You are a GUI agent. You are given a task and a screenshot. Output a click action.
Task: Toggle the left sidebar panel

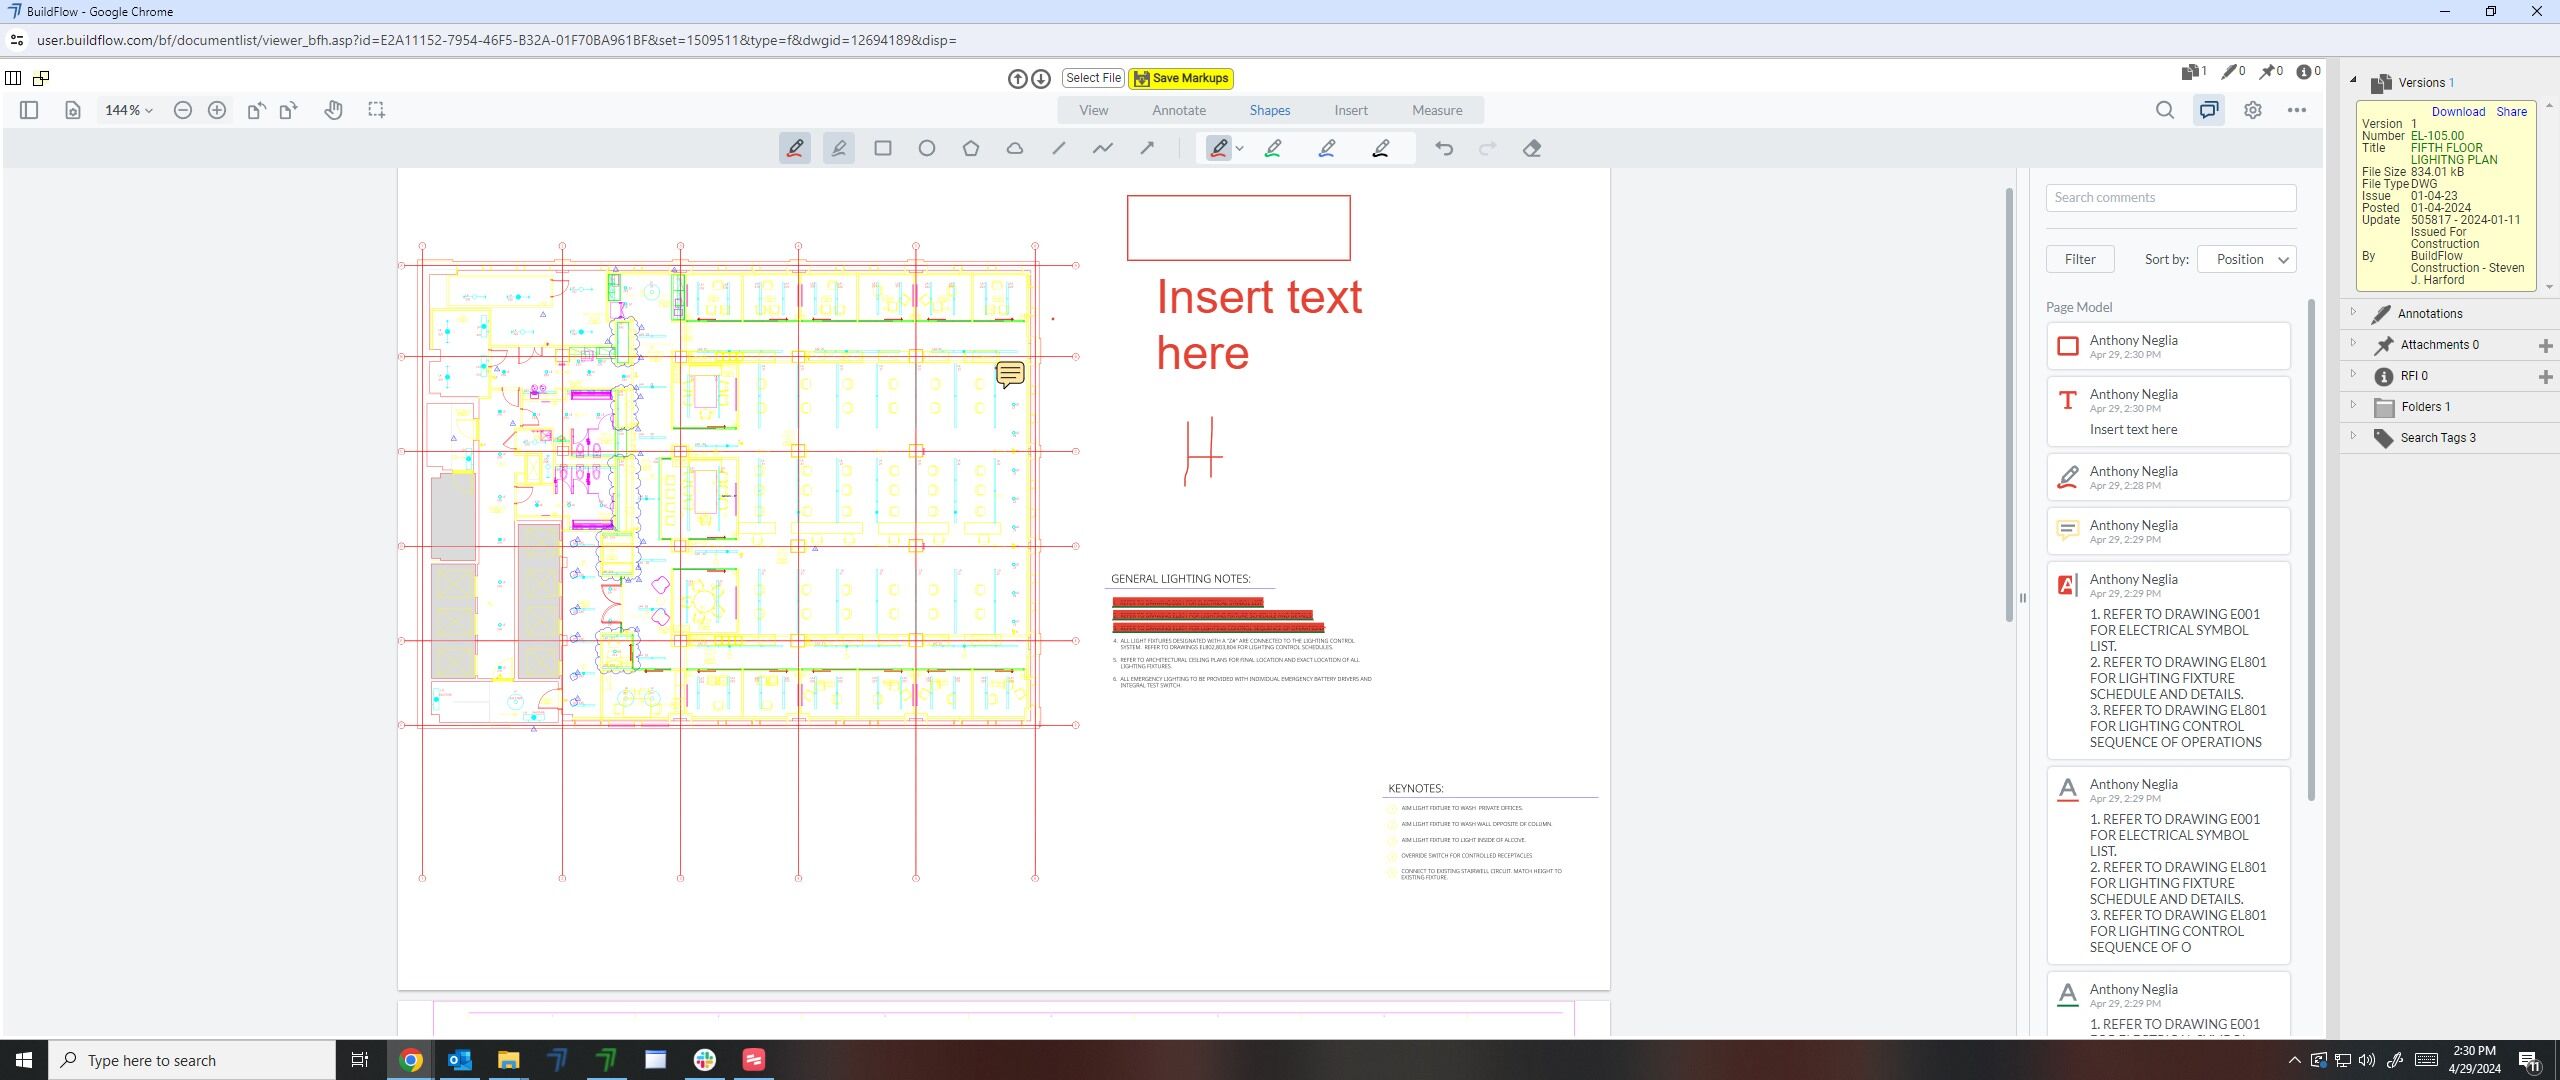point(29,110)
